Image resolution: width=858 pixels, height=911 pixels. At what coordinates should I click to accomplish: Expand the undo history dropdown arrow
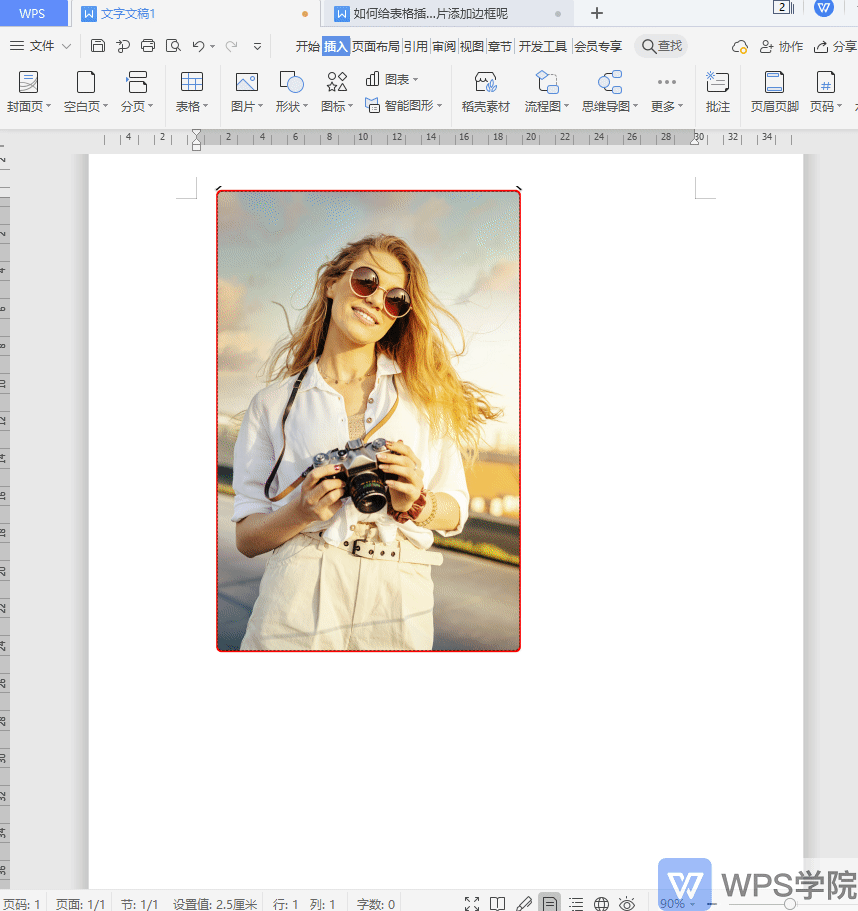pos(213,46)
